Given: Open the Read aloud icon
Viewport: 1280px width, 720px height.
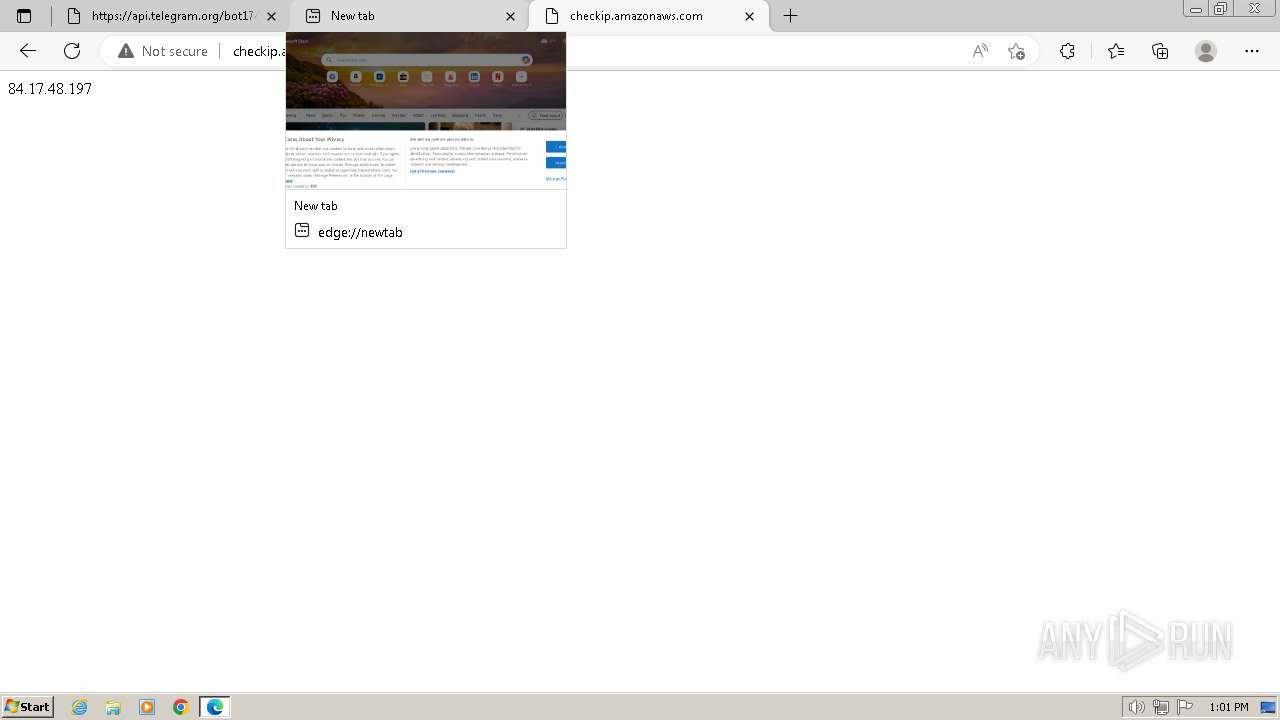Looking at the screenshot, I should click(x=980, y=51).
